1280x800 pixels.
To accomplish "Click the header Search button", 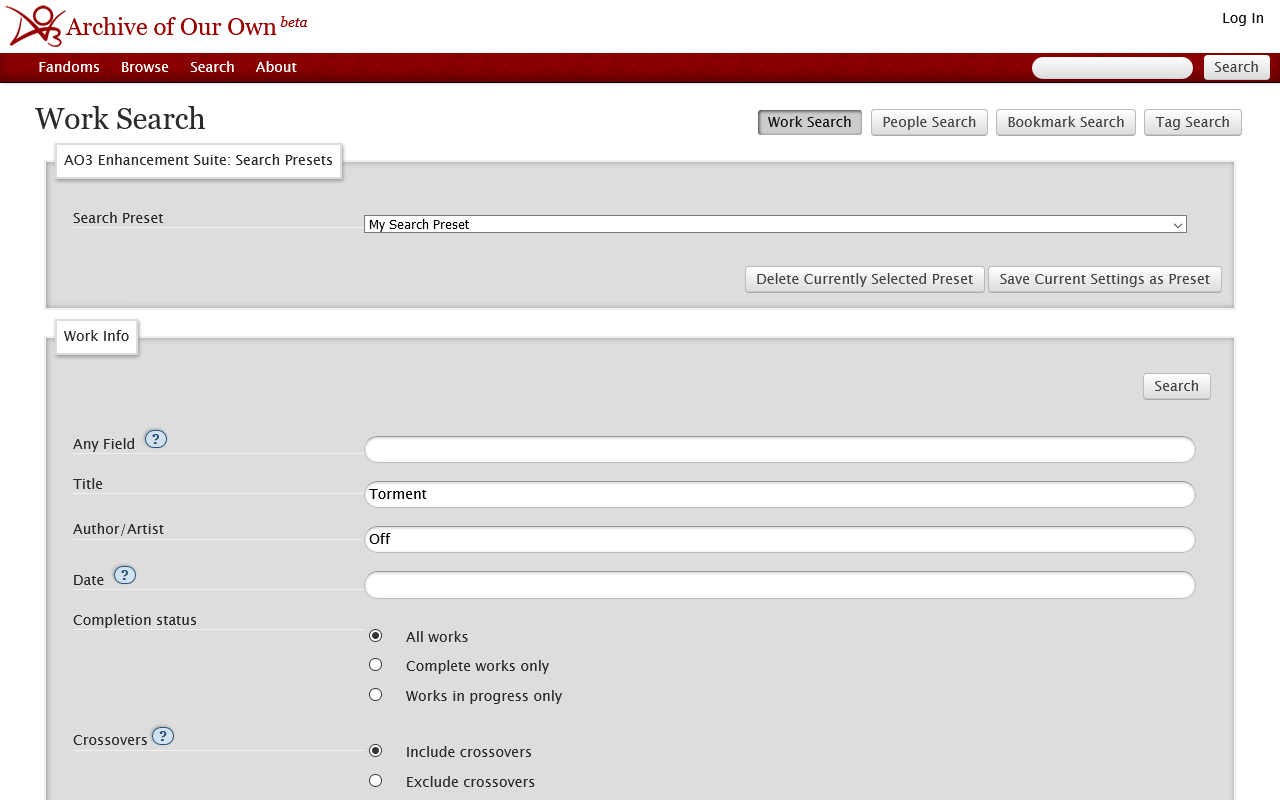I will (x=1237, y=67).
